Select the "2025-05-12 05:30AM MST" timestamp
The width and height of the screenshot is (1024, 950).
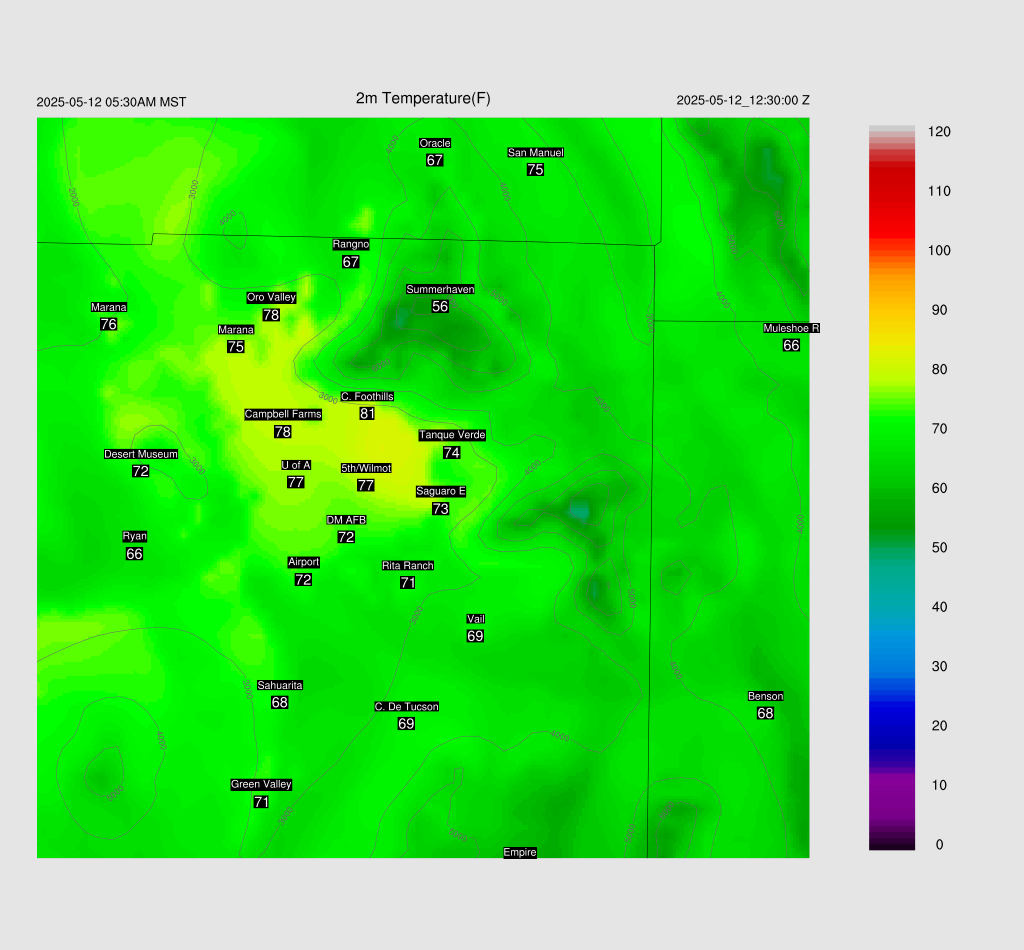(111, 102)
